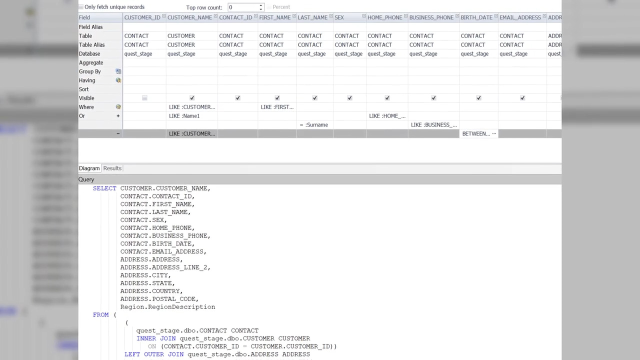This screenshot has width=640, height=360.
Task: Click Or cell 'LIKE :Name1'
Action: click(x=192, y=116)
